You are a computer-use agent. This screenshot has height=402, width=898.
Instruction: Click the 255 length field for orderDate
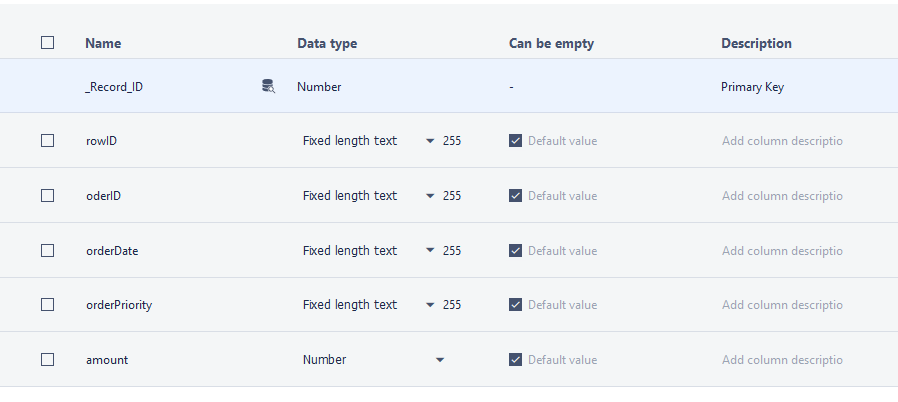point(452,251)
